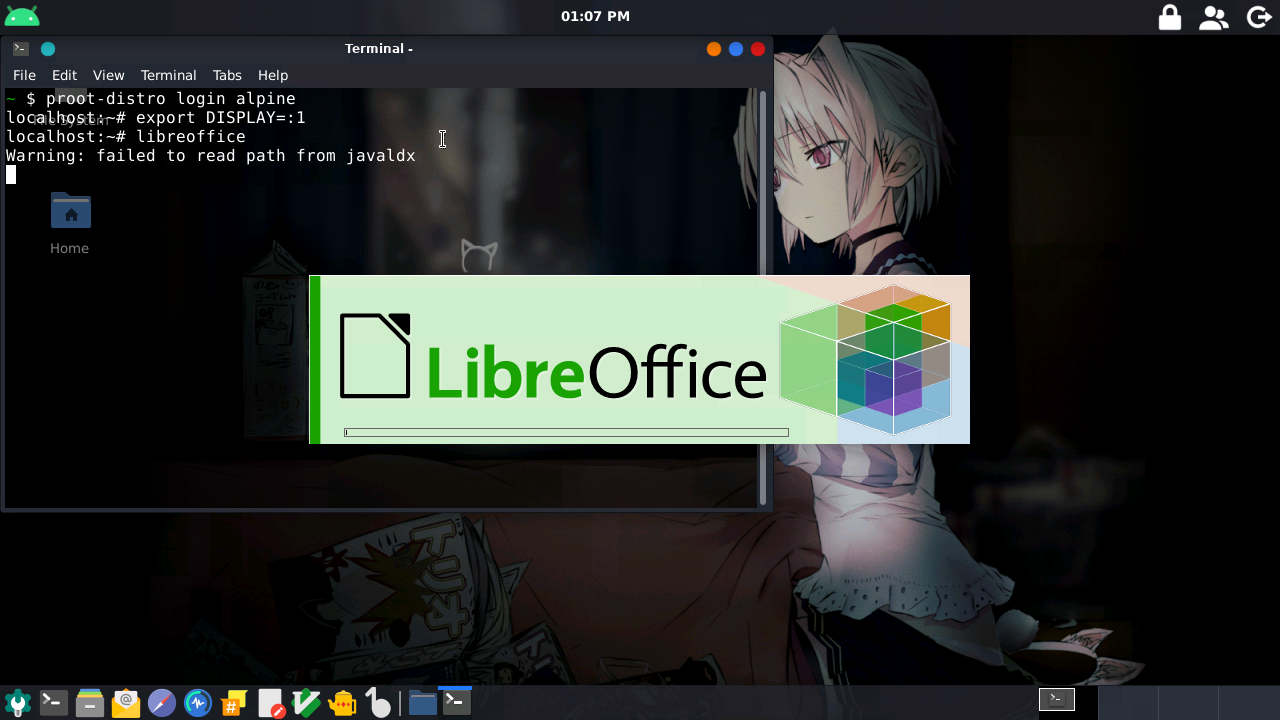1280x720 pixels.
Task: Click the Android robot menu icon
Action: click(22, 16)
